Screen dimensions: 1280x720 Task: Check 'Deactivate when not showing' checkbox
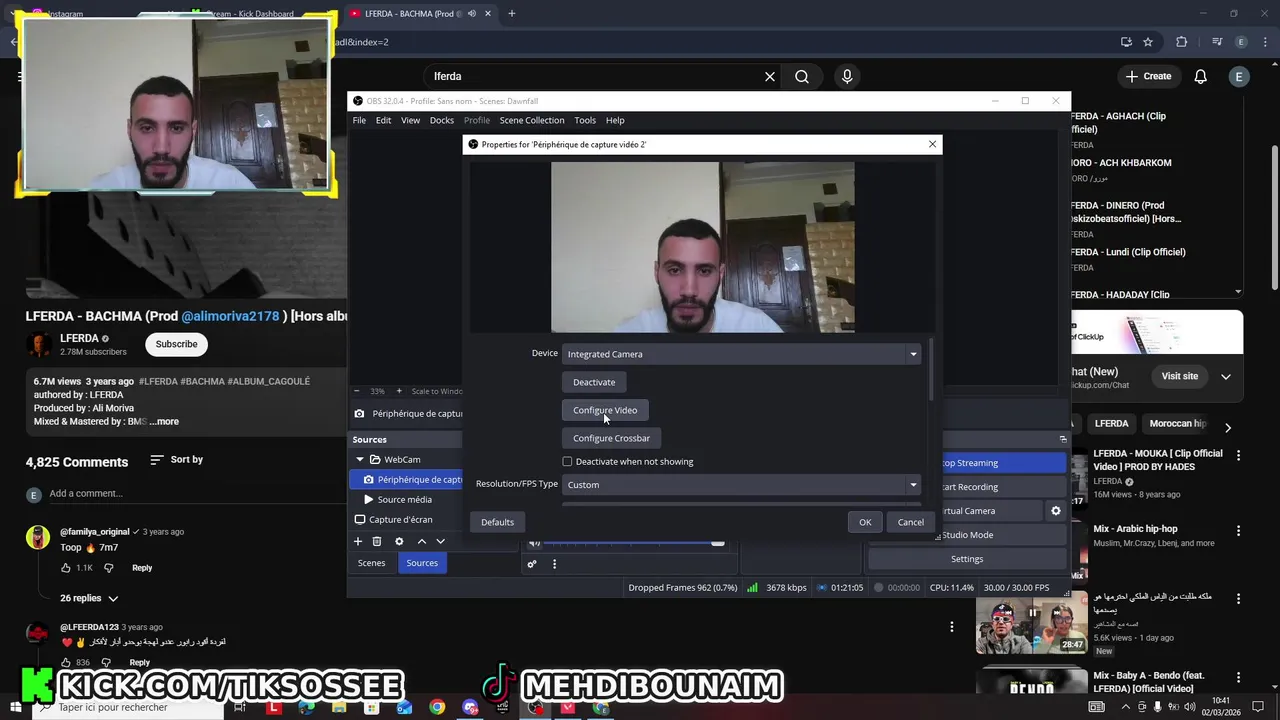coord(567,462)
